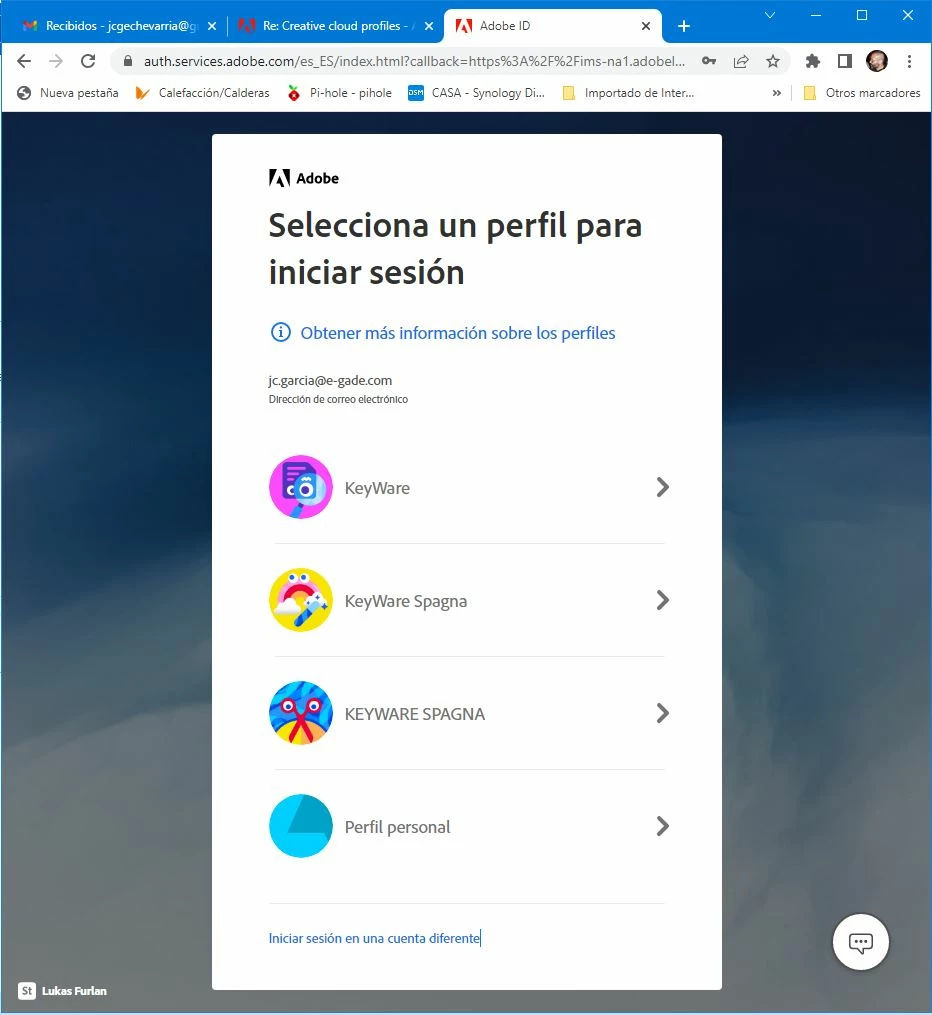Click the KeyWare profile avatar

click(x=301, y=487)
